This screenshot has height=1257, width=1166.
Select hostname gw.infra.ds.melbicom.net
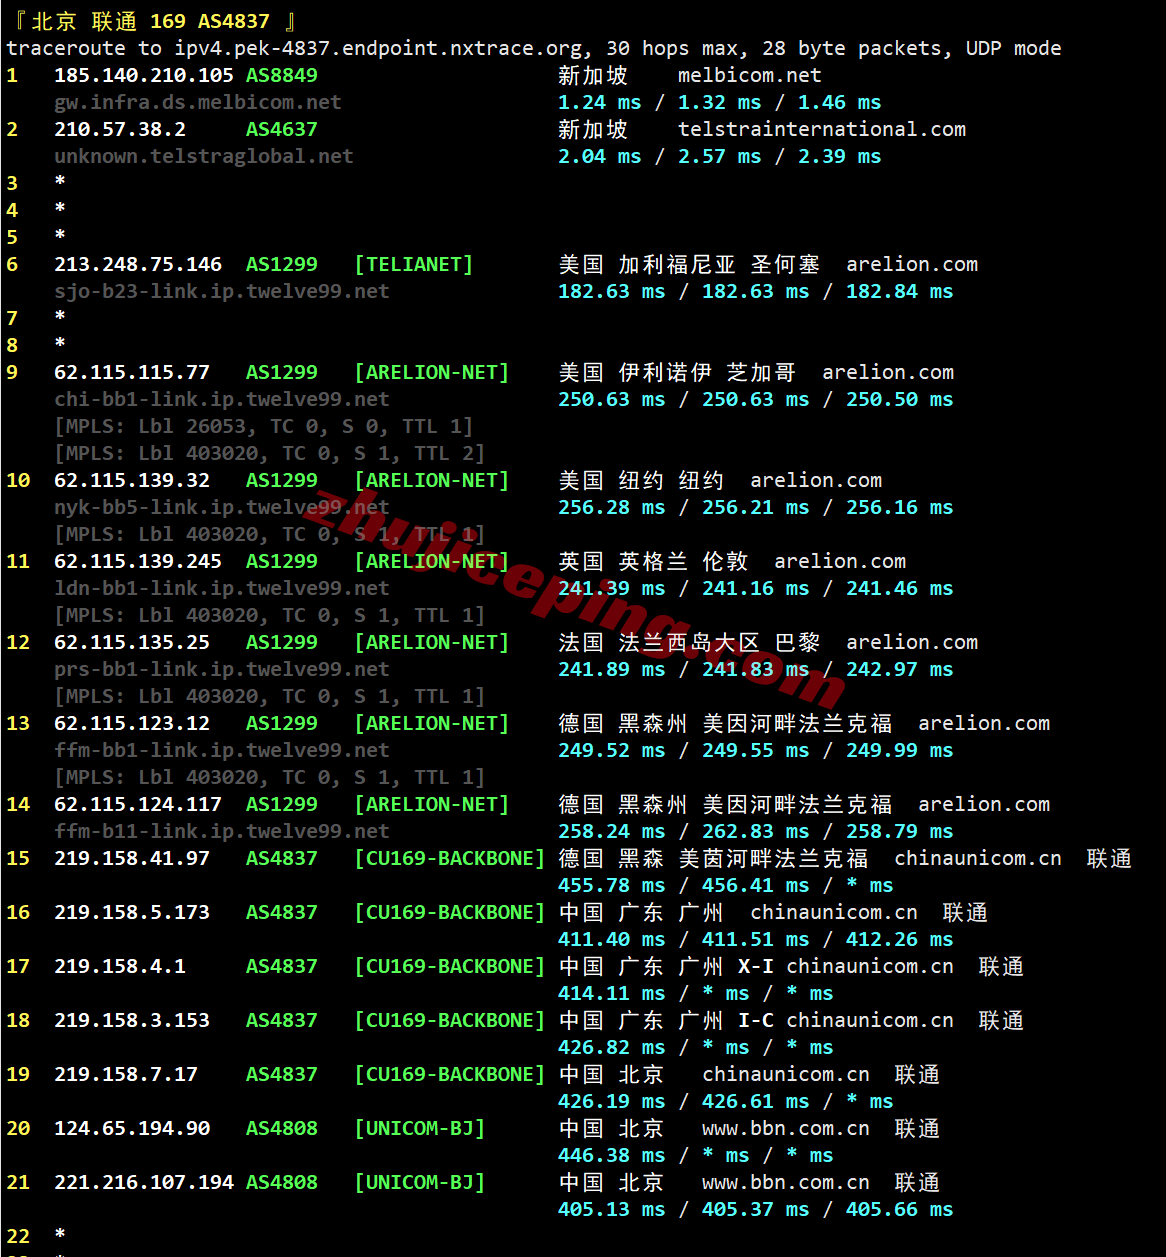(198, 102)
